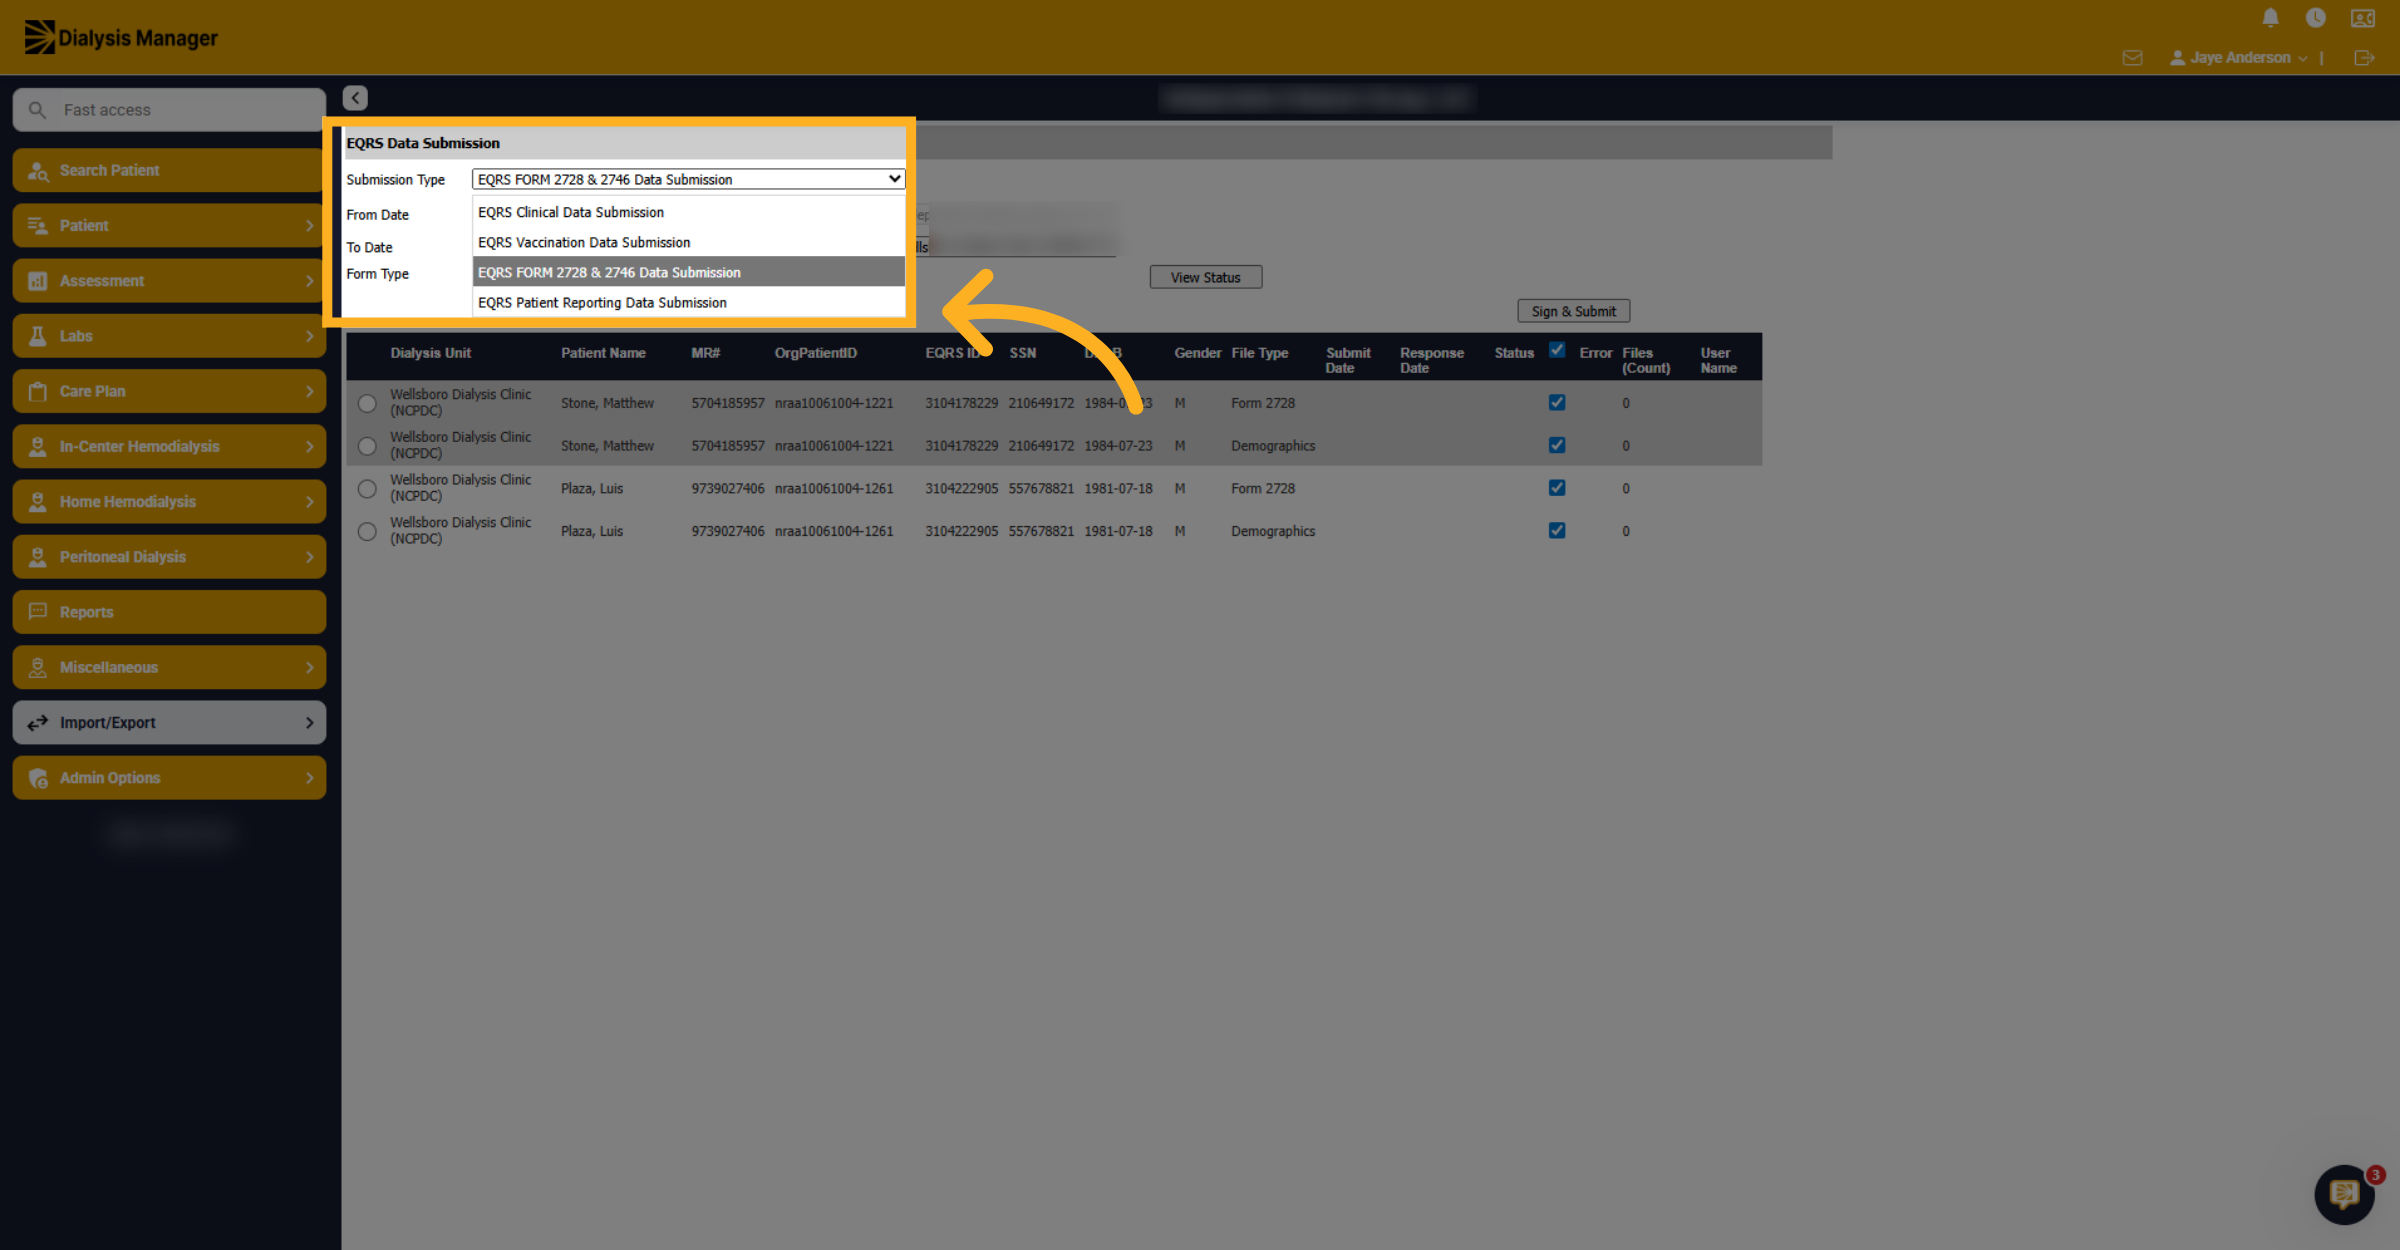Select radio for Plaza, Luis Demographics

[367, 532]
